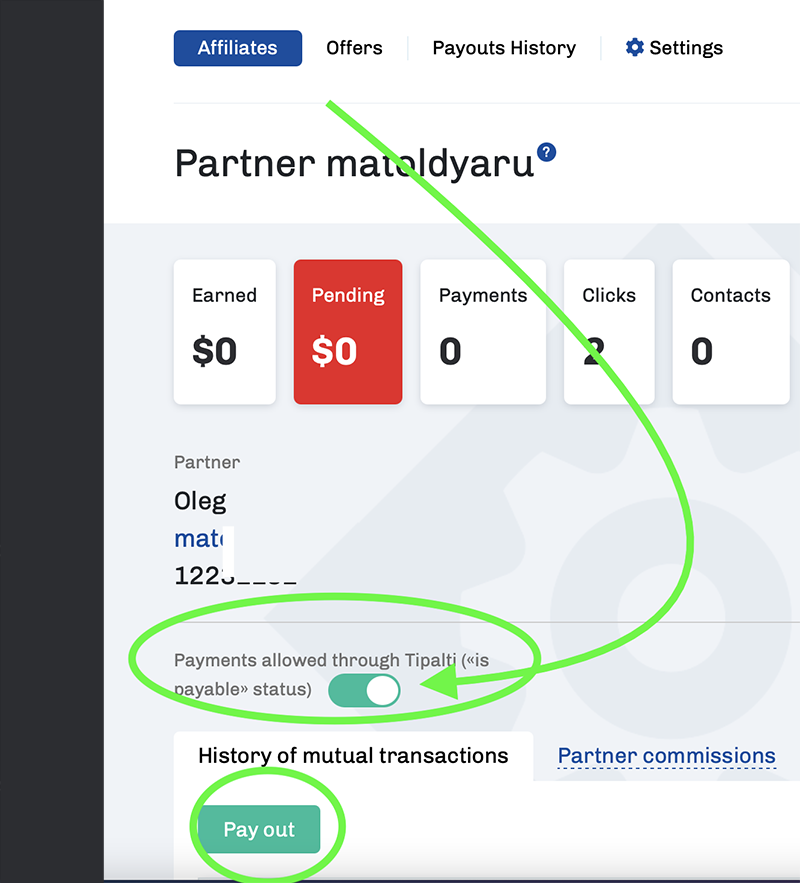Viewport: 800px width, 883px height.
Task: Open the Settings gear icon
Action: [x=634, y=47]
